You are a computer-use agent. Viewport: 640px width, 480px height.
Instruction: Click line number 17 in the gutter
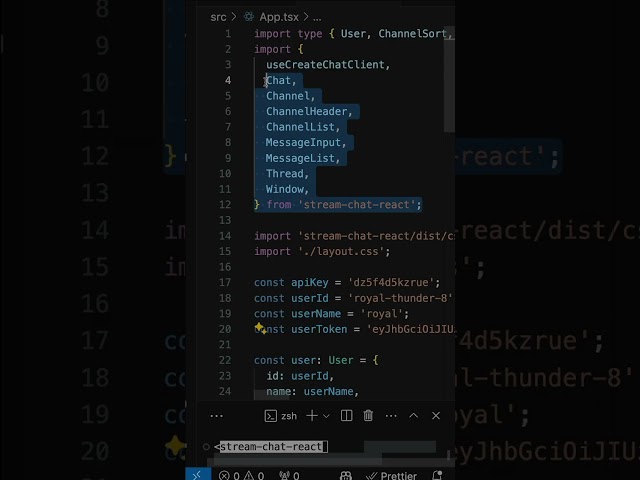[225, 282]
